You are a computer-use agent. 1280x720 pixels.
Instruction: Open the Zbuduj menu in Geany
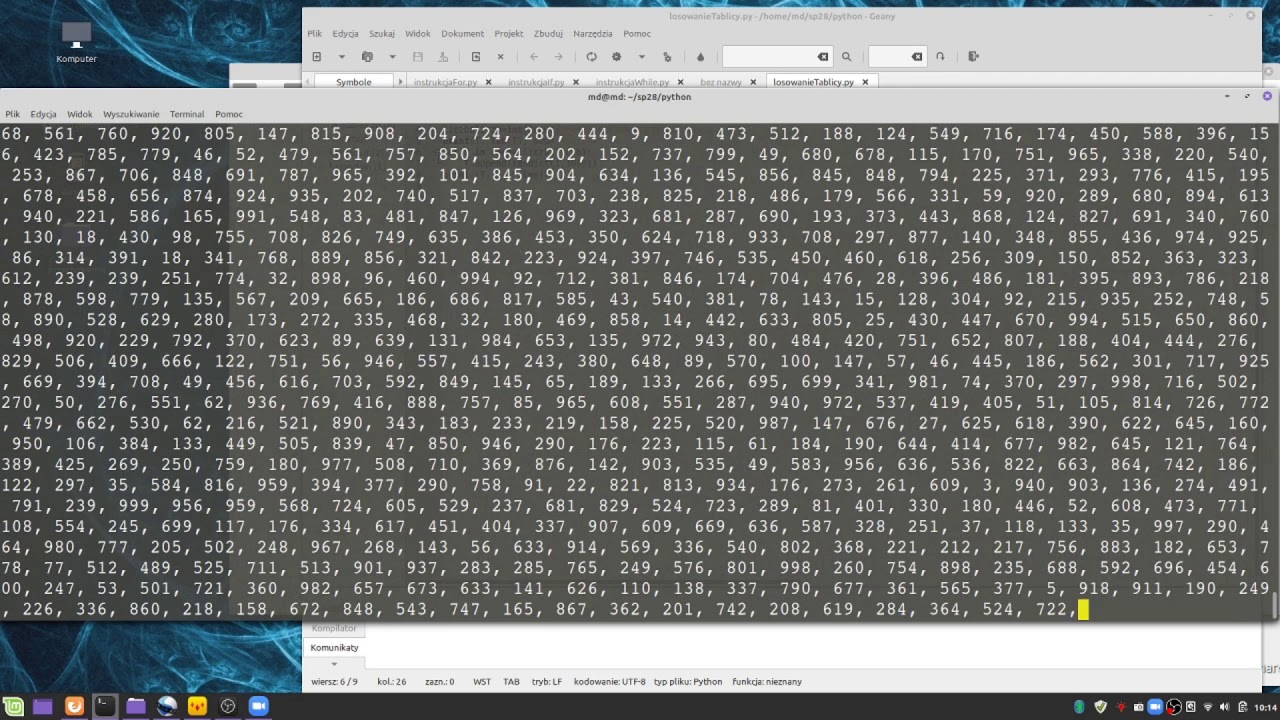click(548, 33)
